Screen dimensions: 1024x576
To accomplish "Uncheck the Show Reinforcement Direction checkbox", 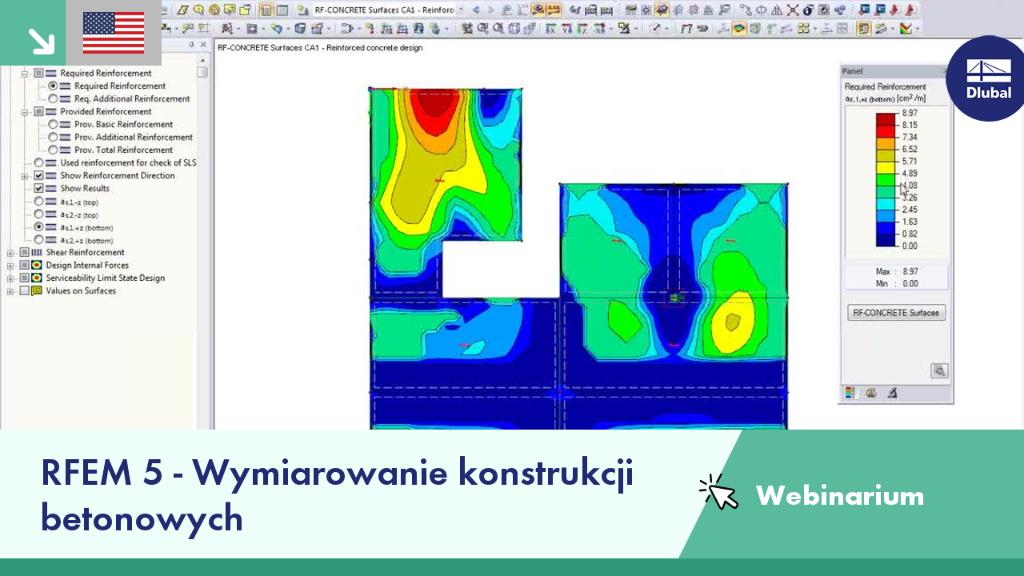I will click(39, 176).
